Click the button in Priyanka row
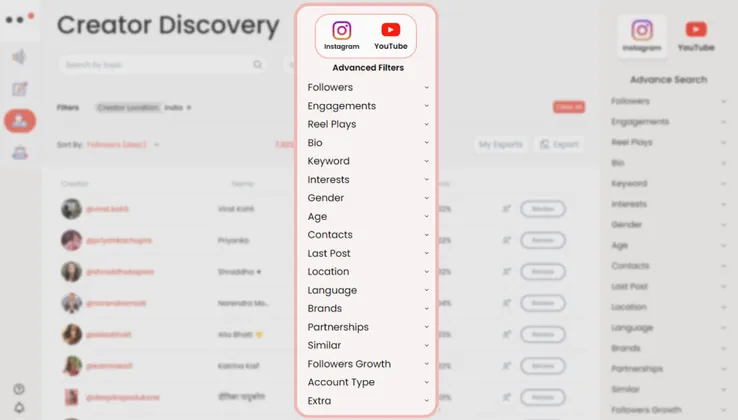The image size is (738, 420). click(x=543, y=240)
